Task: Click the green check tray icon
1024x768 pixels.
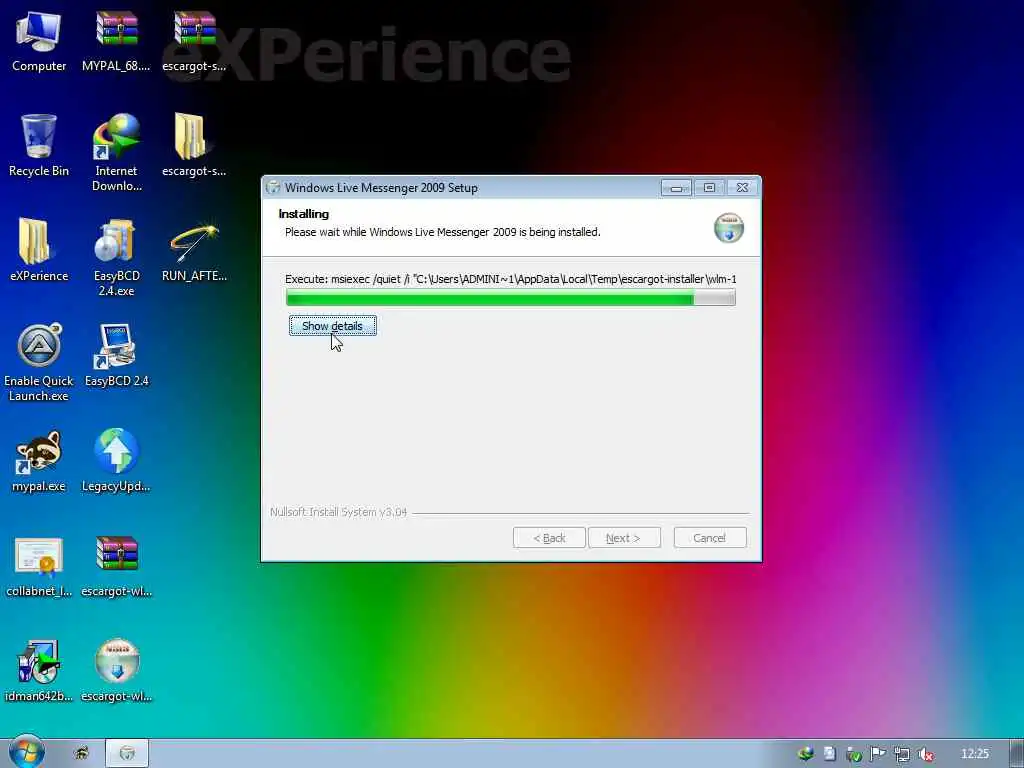Action: point(854,754)
